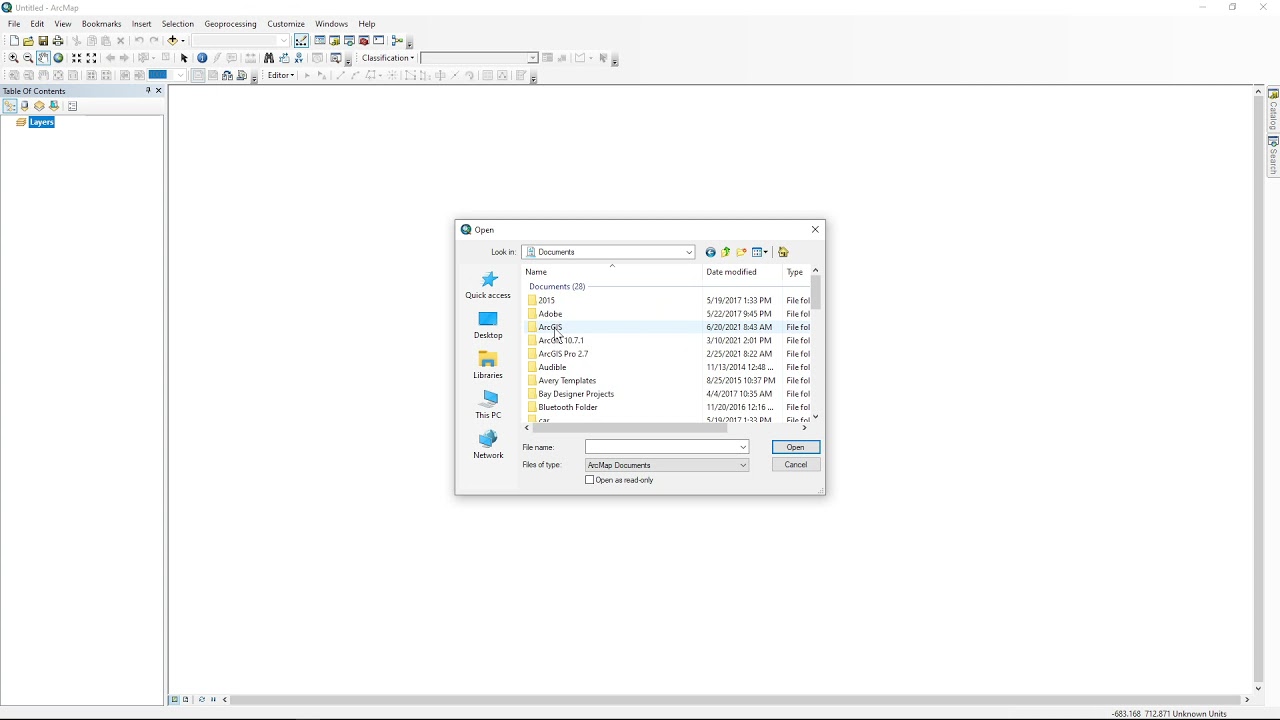Open the Selection menu
This screenshot has width=1280, height=720.
pyautogui.click(x=177, y=24)
